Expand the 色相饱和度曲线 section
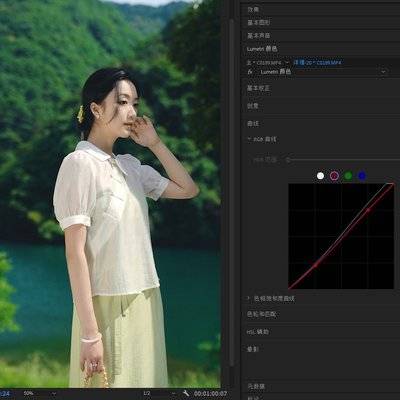Screen dimensions: 400x400 coord(249,298)
